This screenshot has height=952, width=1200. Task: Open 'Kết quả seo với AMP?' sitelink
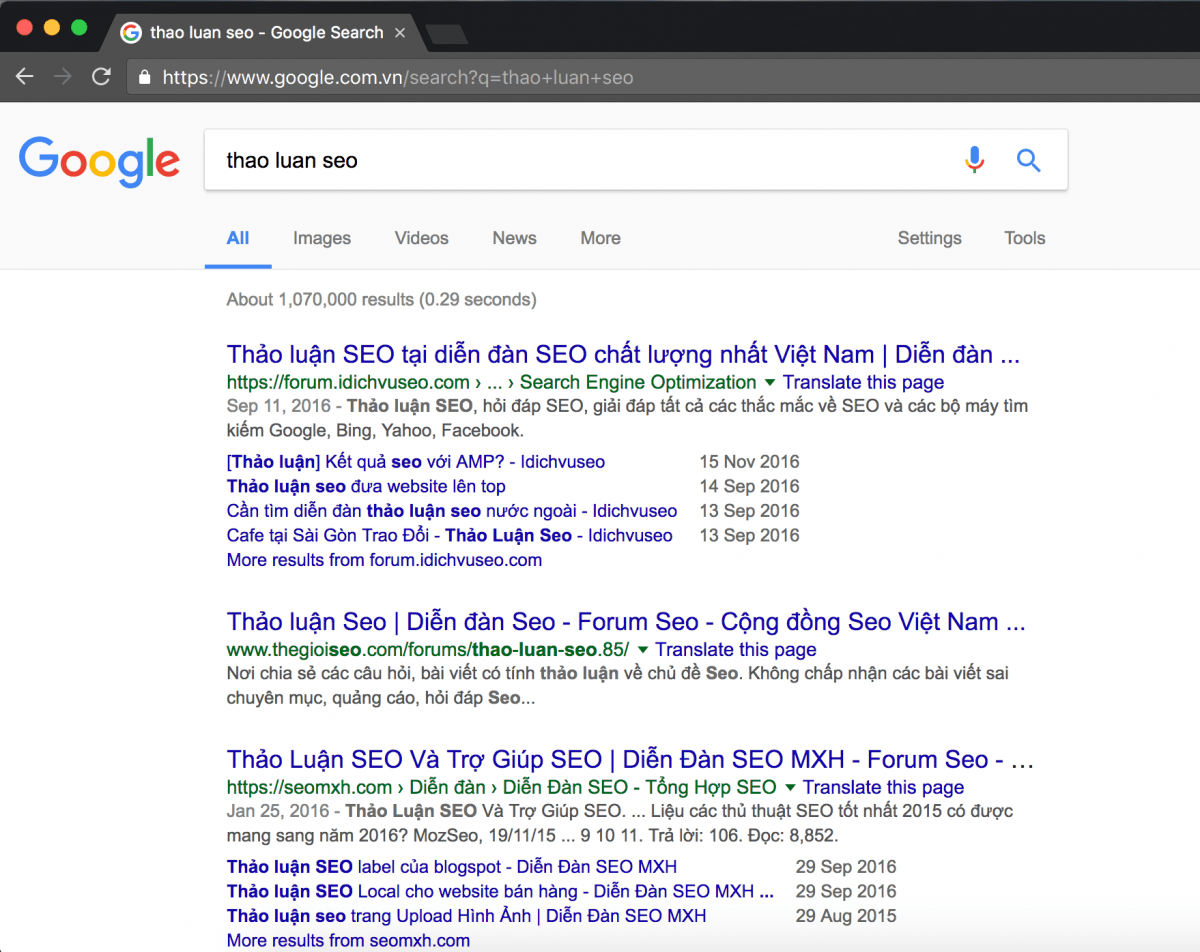[416, 462]
